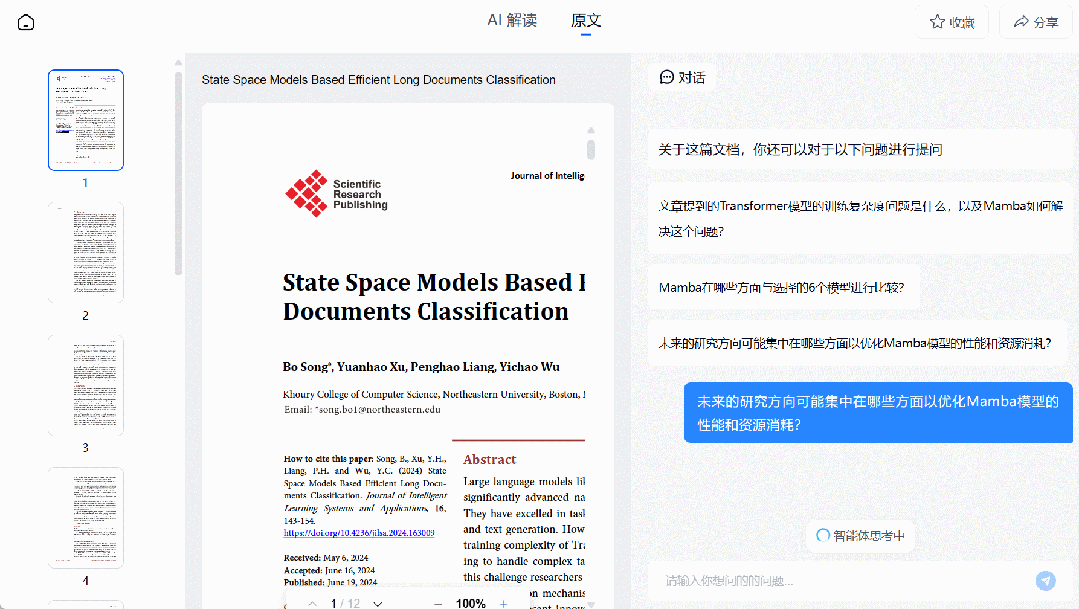The image size is (1079, 609).
Task: Open page 1 thumbnail
Action: coord(86,120)
